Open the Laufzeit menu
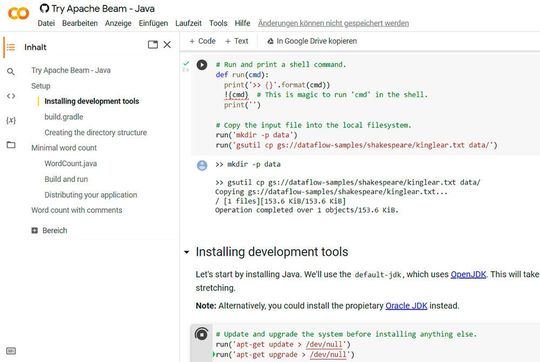Screen dimensions: 540x362 tap(188, 23)
